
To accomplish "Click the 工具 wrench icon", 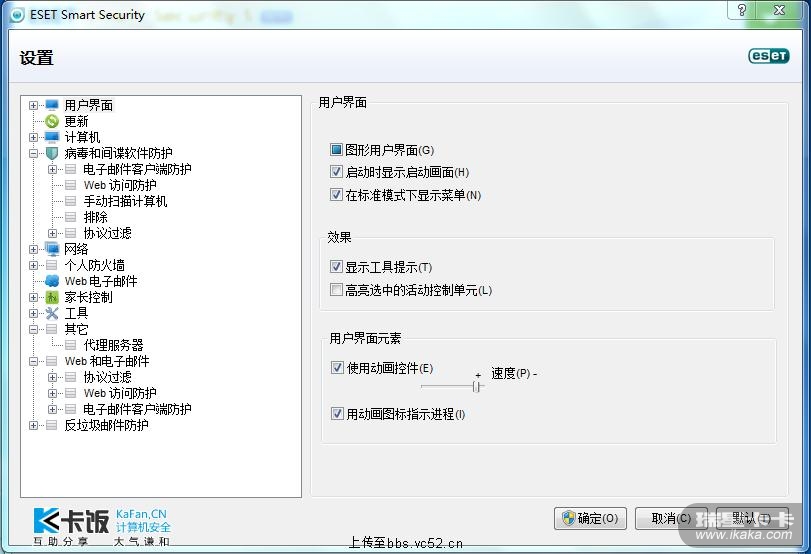I will coord(52,313).
